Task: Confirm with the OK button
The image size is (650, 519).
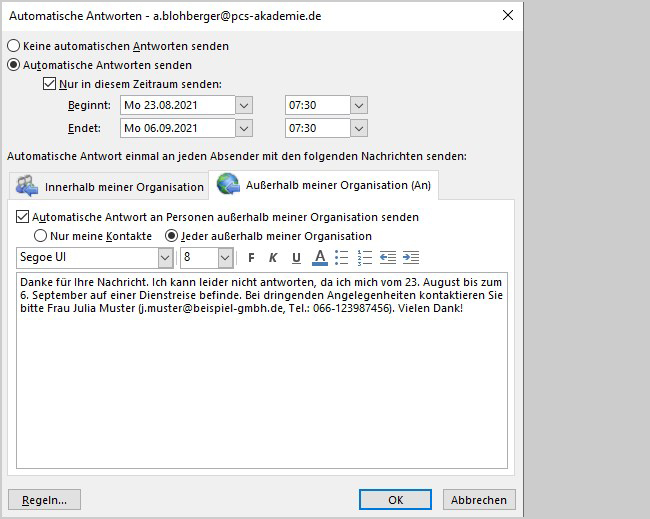Action: click(395, 500)
